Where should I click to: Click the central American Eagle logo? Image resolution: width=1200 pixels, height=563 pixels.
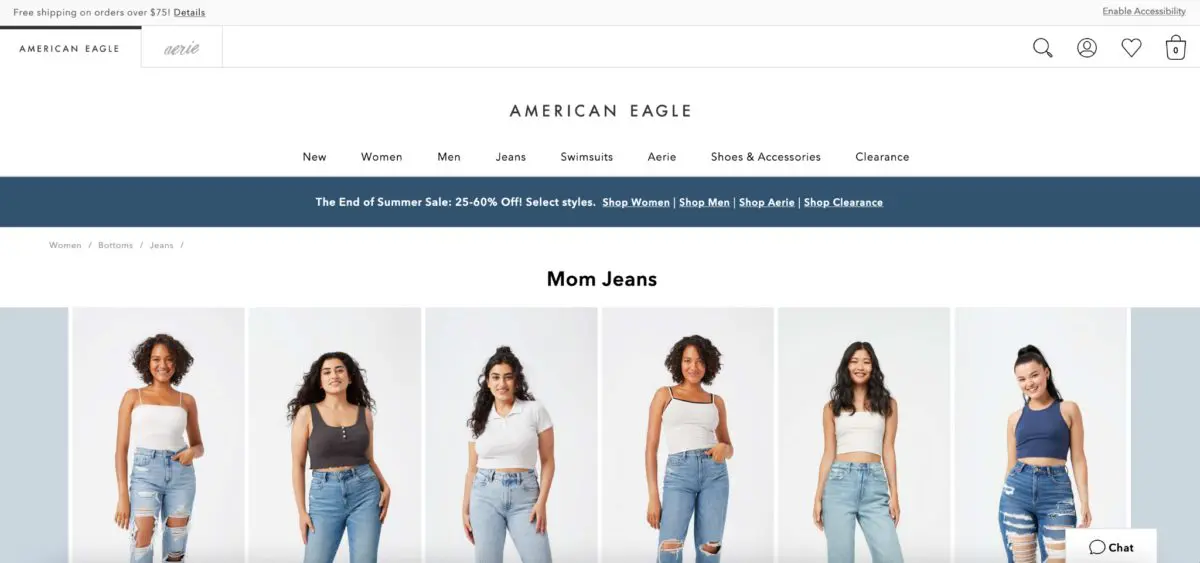[600, 111]
